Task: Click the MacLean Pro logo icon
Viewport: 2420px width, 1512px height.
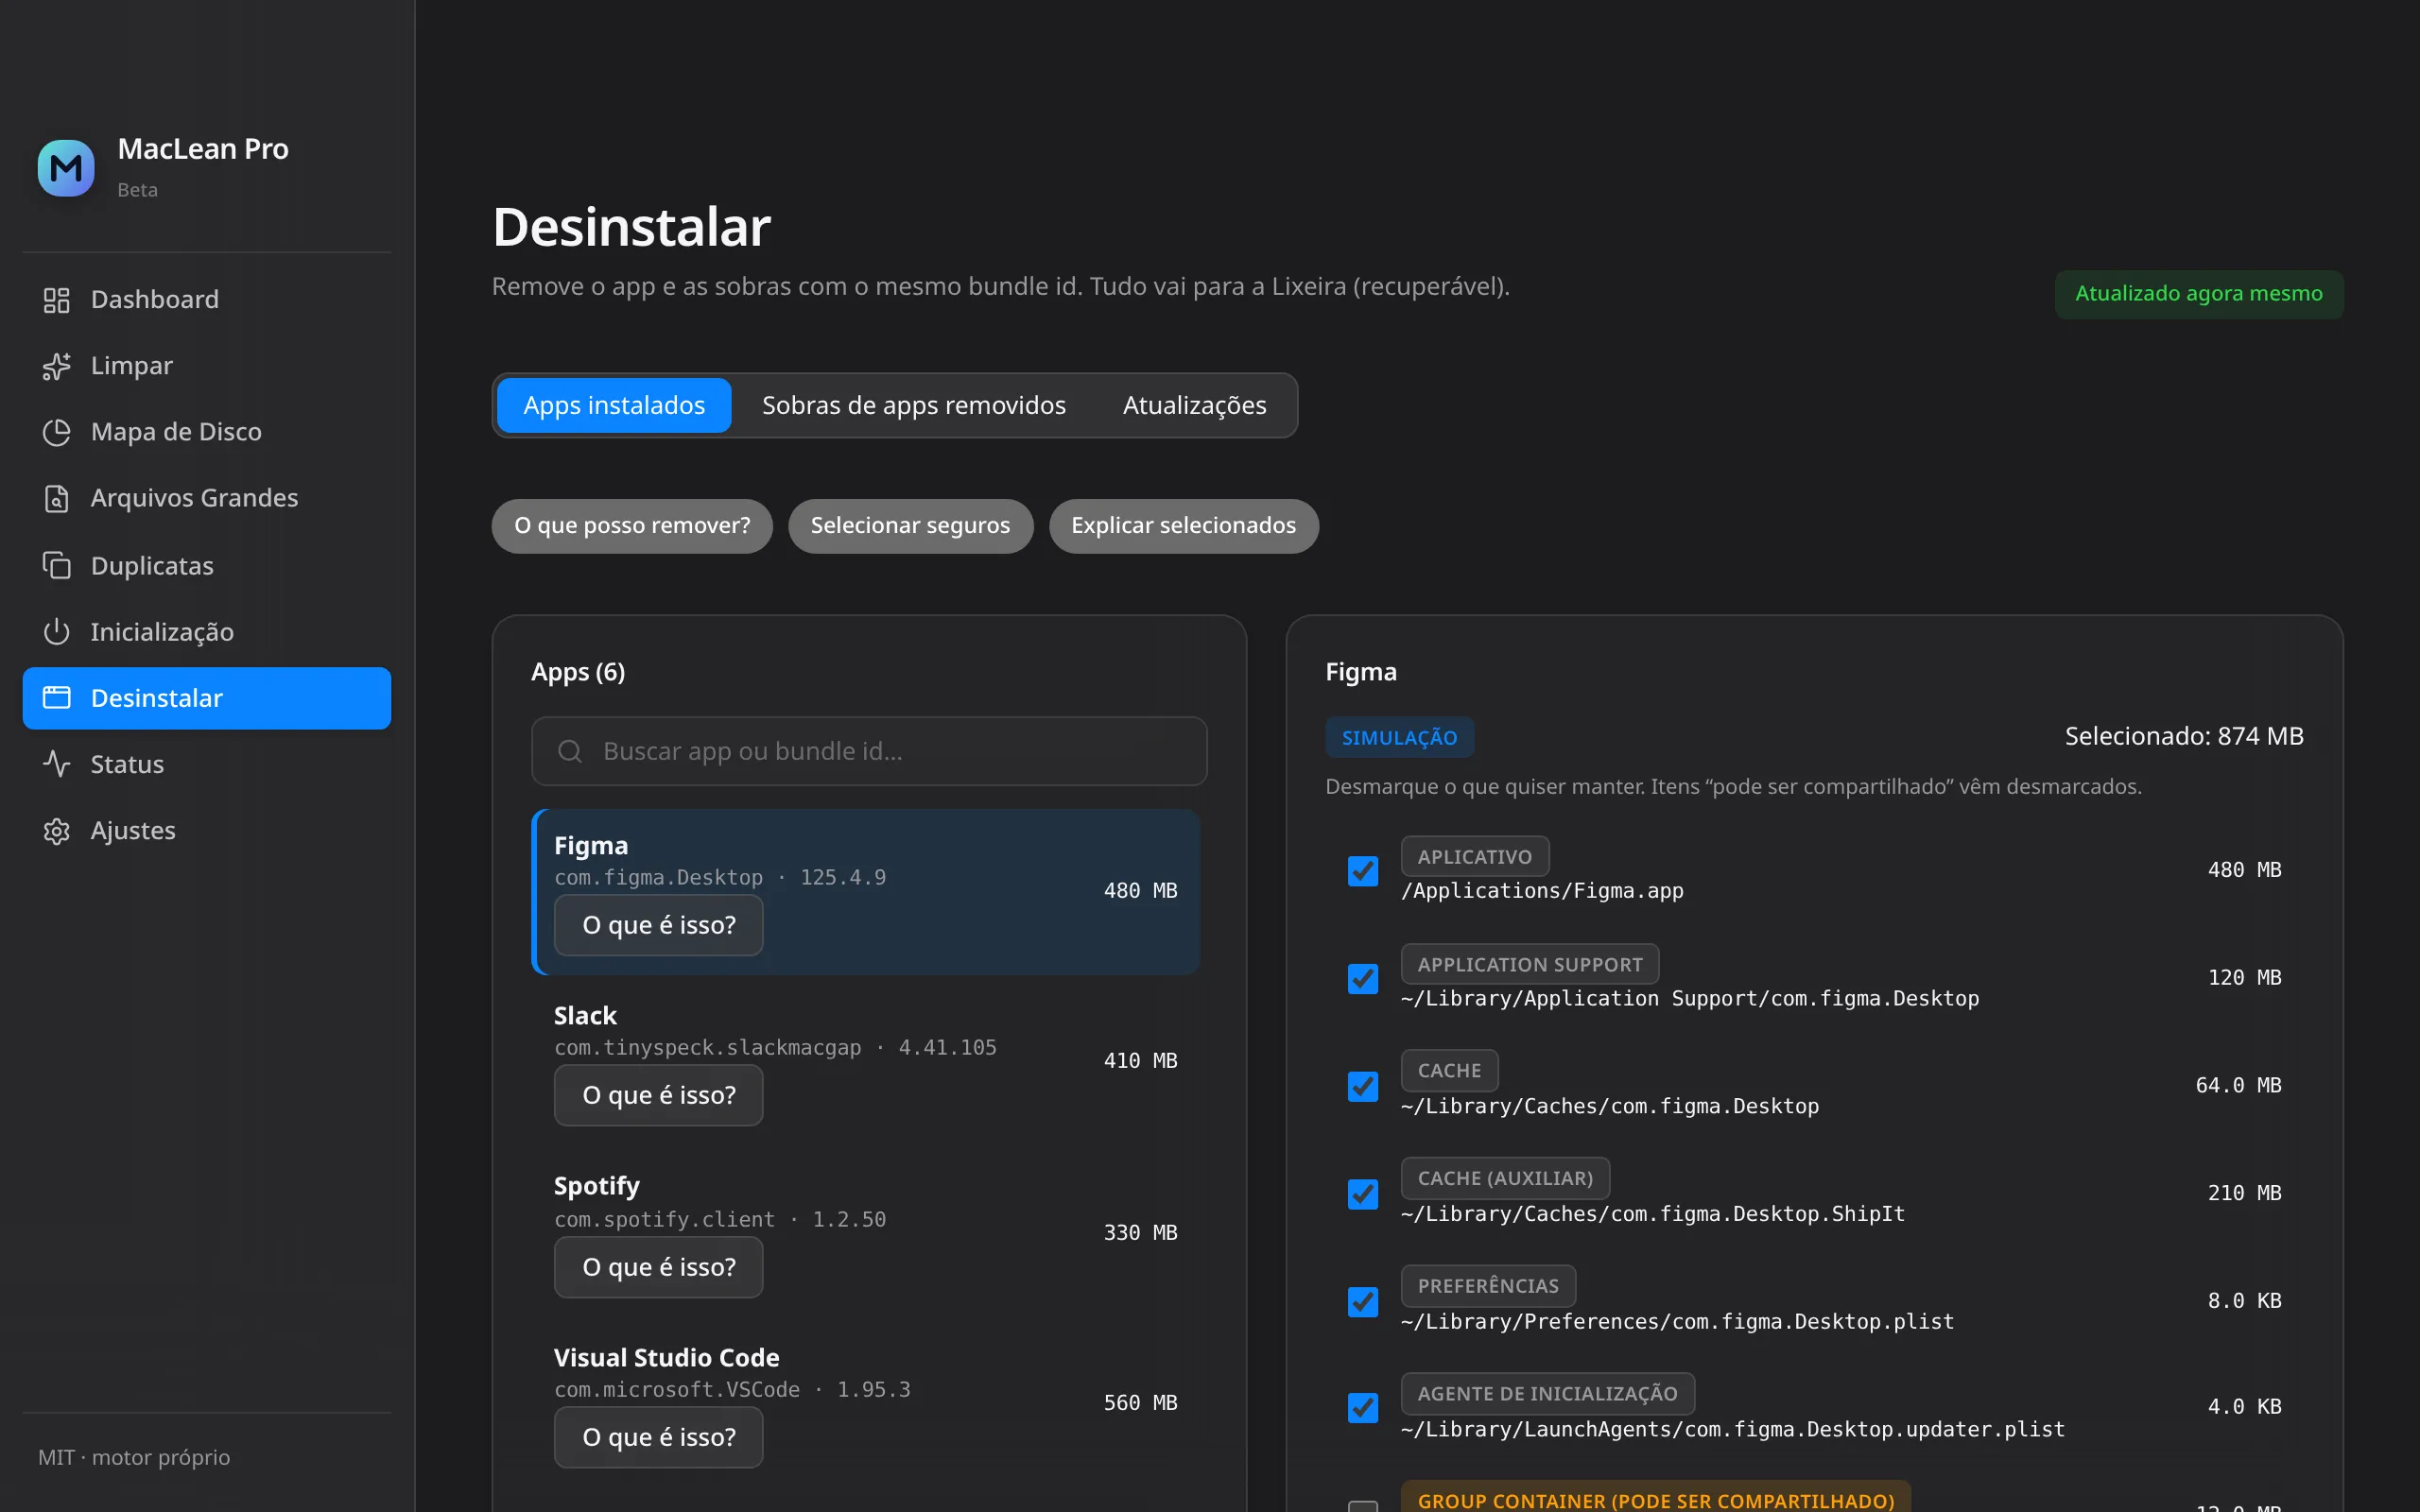Action: point(66,168)
